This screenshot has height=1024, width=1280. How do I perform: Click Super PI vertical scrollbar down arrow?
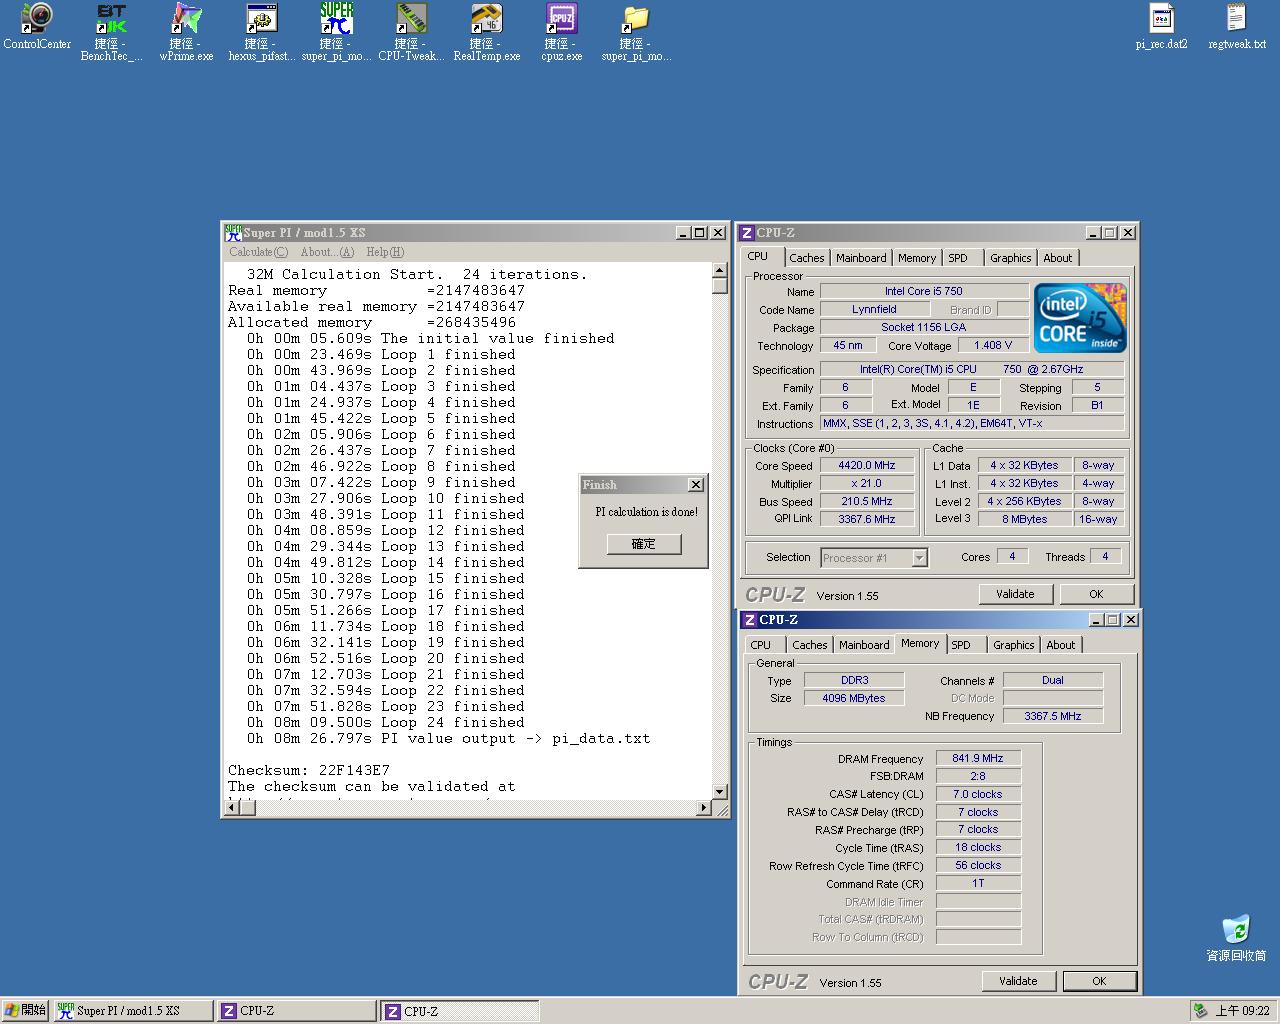(x=719, y=791)
